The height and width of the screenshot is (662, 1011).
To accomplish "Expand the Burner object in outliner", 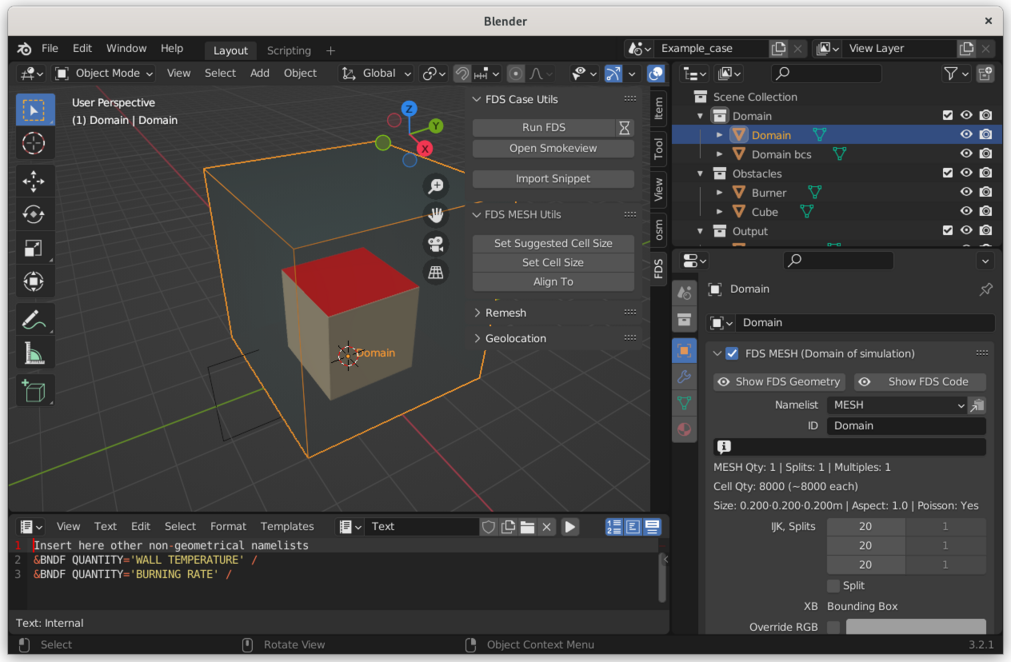I will point(720,192).
